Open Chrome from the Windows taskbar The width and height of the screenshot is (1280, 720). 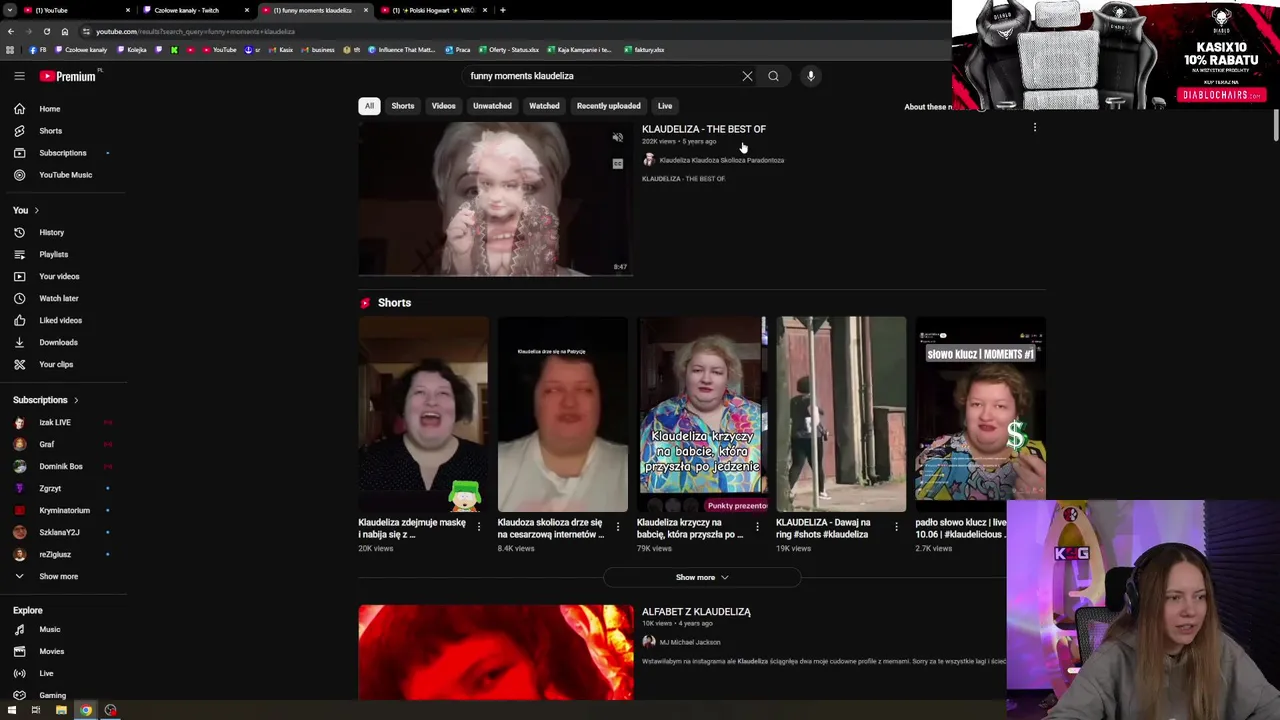click(86, 710)
